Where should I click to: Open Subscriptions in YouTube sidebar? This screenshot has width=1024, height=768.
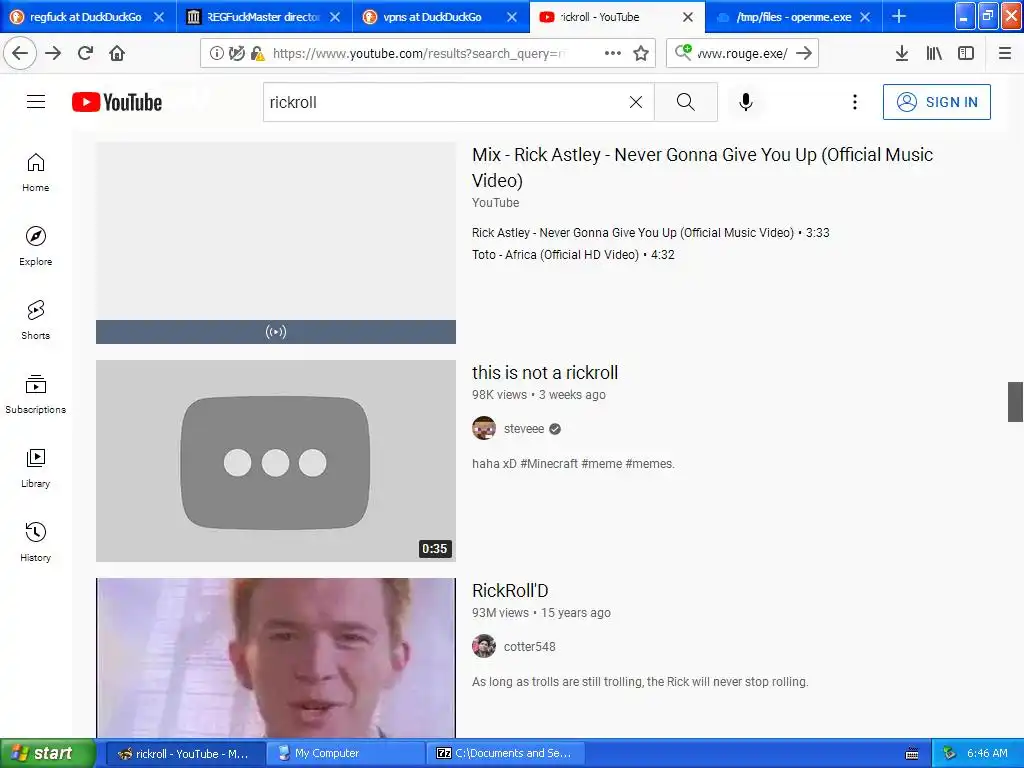pyautogui.click(x=35, y=394)
